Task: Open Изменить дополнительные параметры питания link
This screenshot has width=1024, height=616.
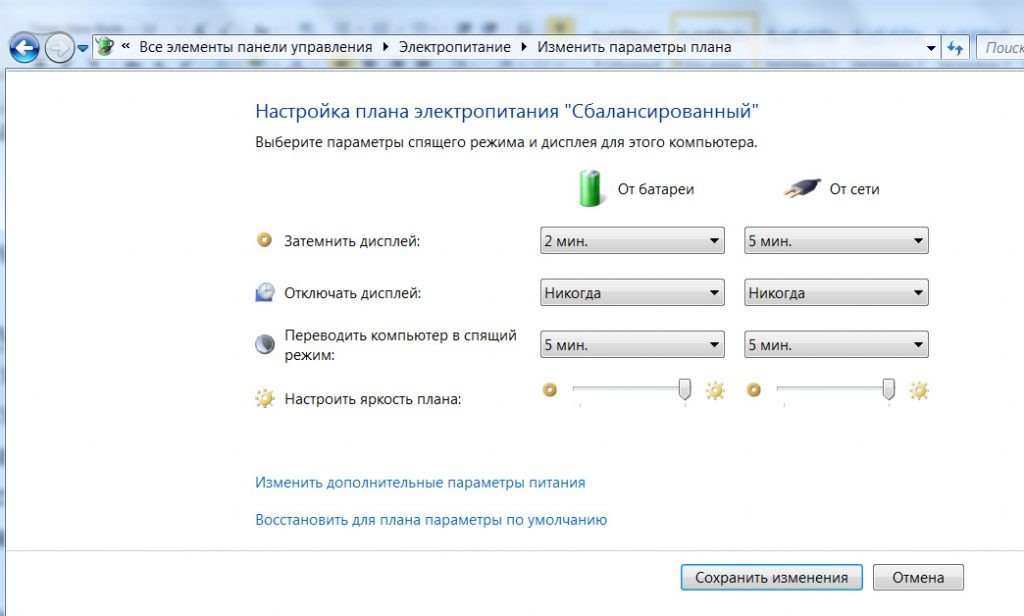Action: coord(420,482)
